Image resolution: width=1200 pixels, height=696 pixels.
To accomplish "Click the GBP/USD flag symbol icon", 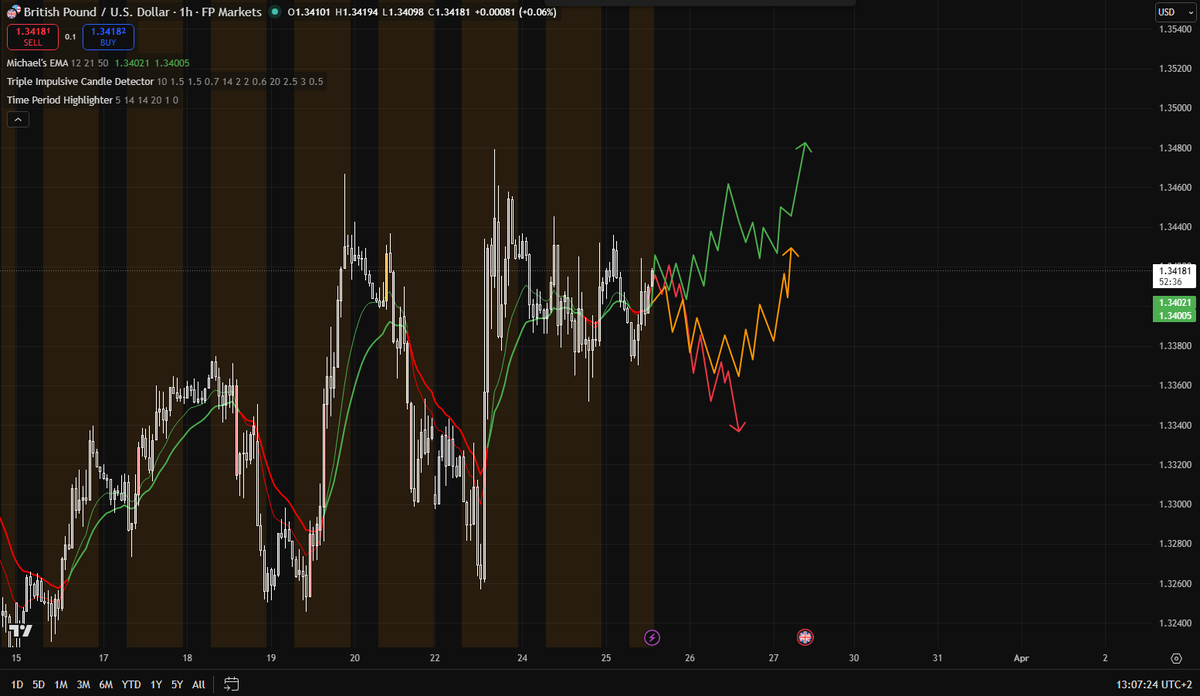I will [13, 12].
